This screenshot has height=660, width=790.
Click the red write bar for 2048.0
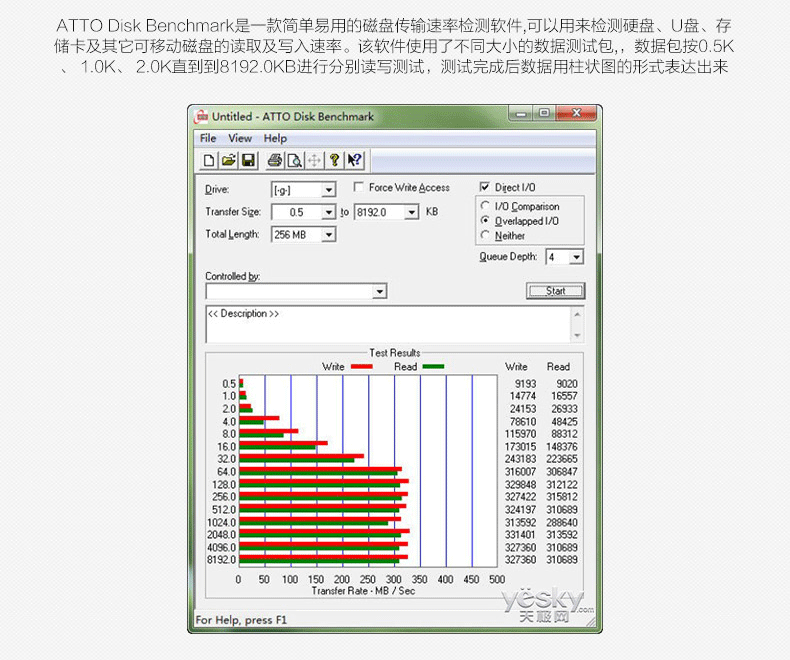click(324, 531)
